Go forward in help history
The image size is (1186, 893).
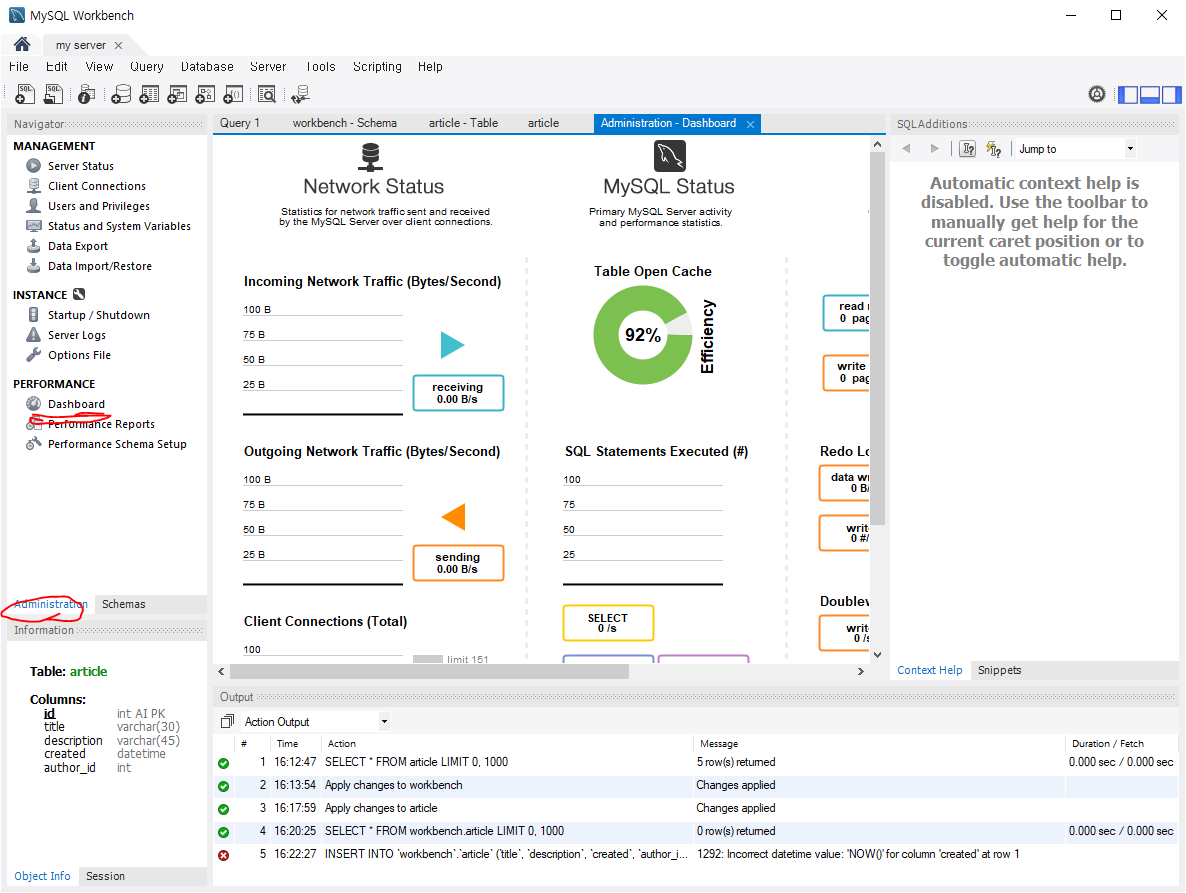[935, 149]
